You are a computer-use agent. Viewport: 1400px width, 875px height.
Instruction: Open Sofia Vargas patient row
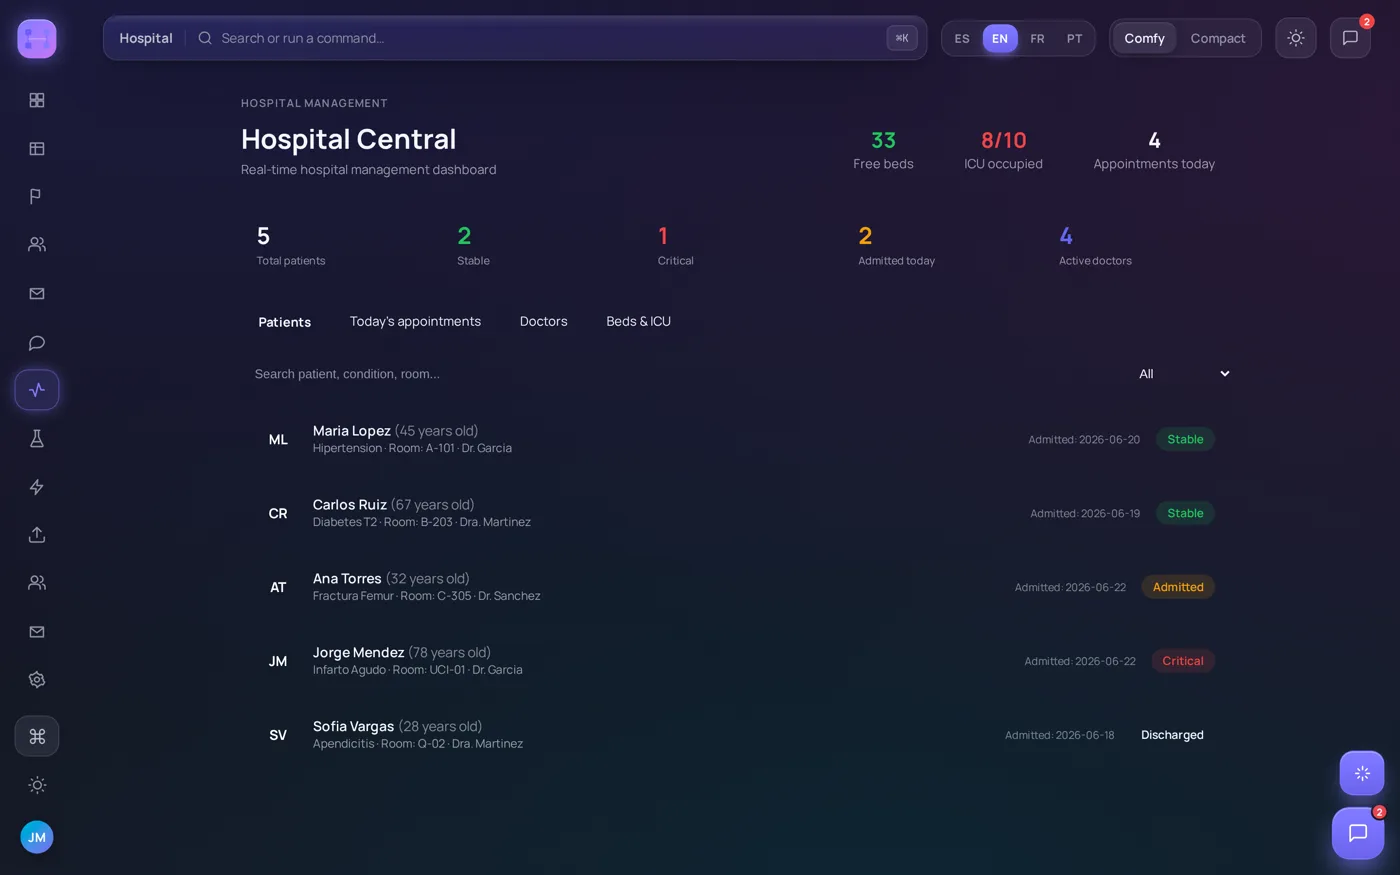[735, 735]
